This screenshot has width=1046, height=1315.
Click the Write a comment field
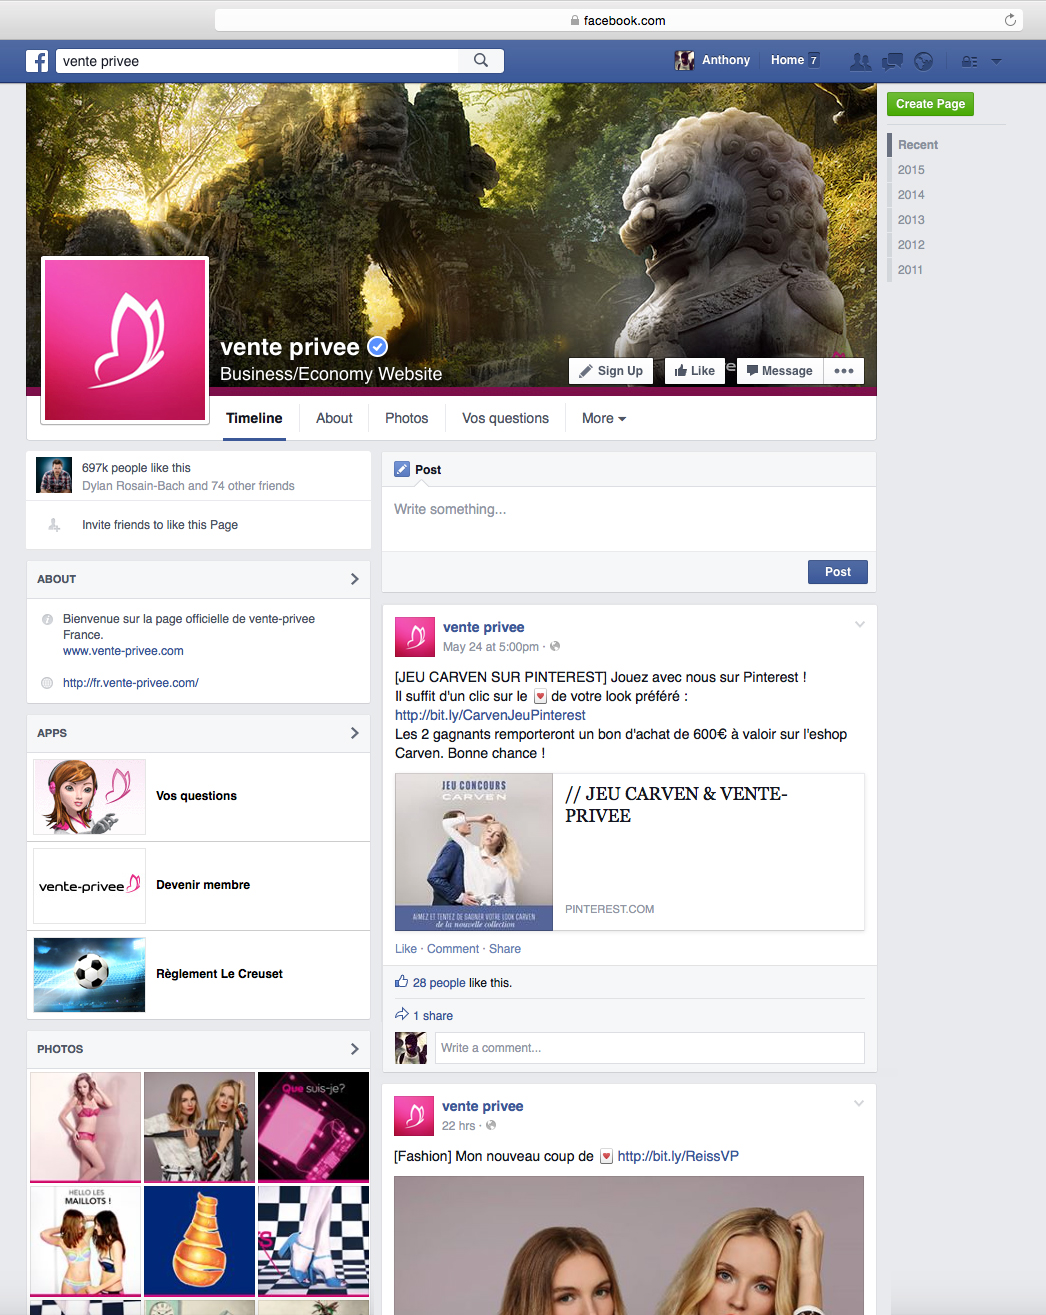[650, 1048]
